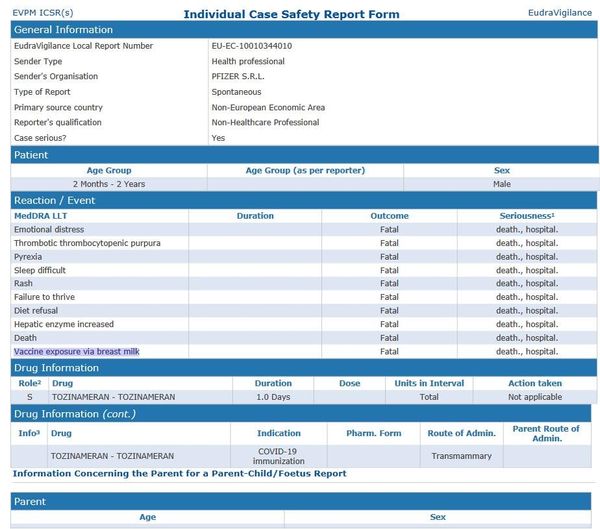
Task: Click the 'Role' column header in Drug Information
Action: click(29, 383)
